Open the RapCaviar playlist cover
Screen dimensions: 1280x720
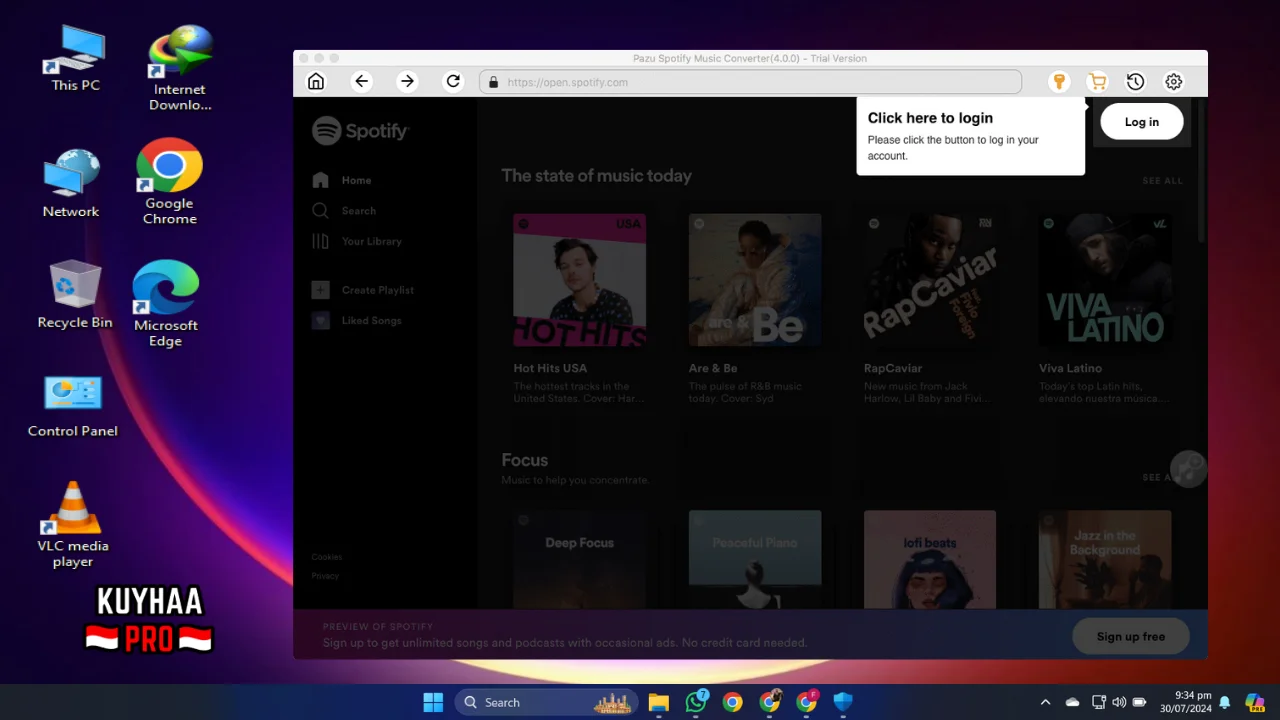tap(930, 280)
